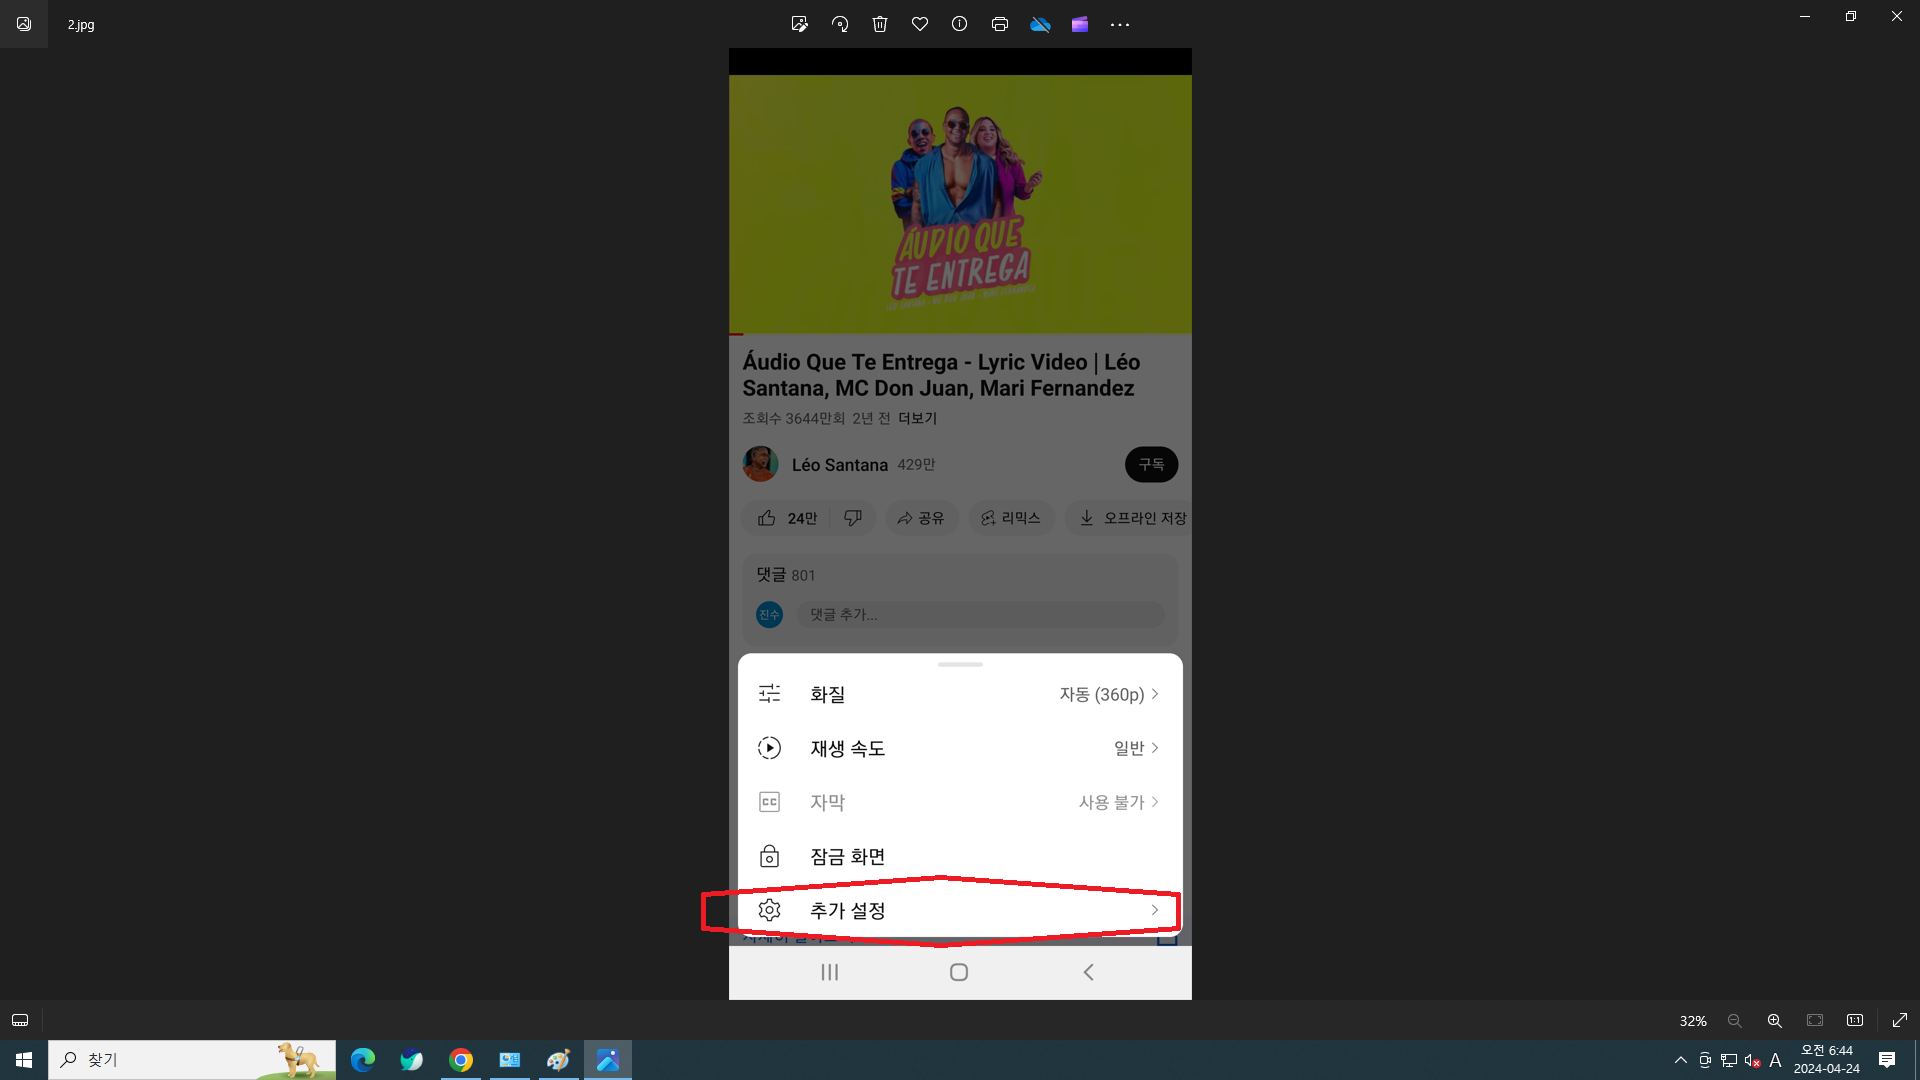Screen dimensions: 1920x1080
Task: Click the bottom sheet drag handle
Action: tap(960, 664)
